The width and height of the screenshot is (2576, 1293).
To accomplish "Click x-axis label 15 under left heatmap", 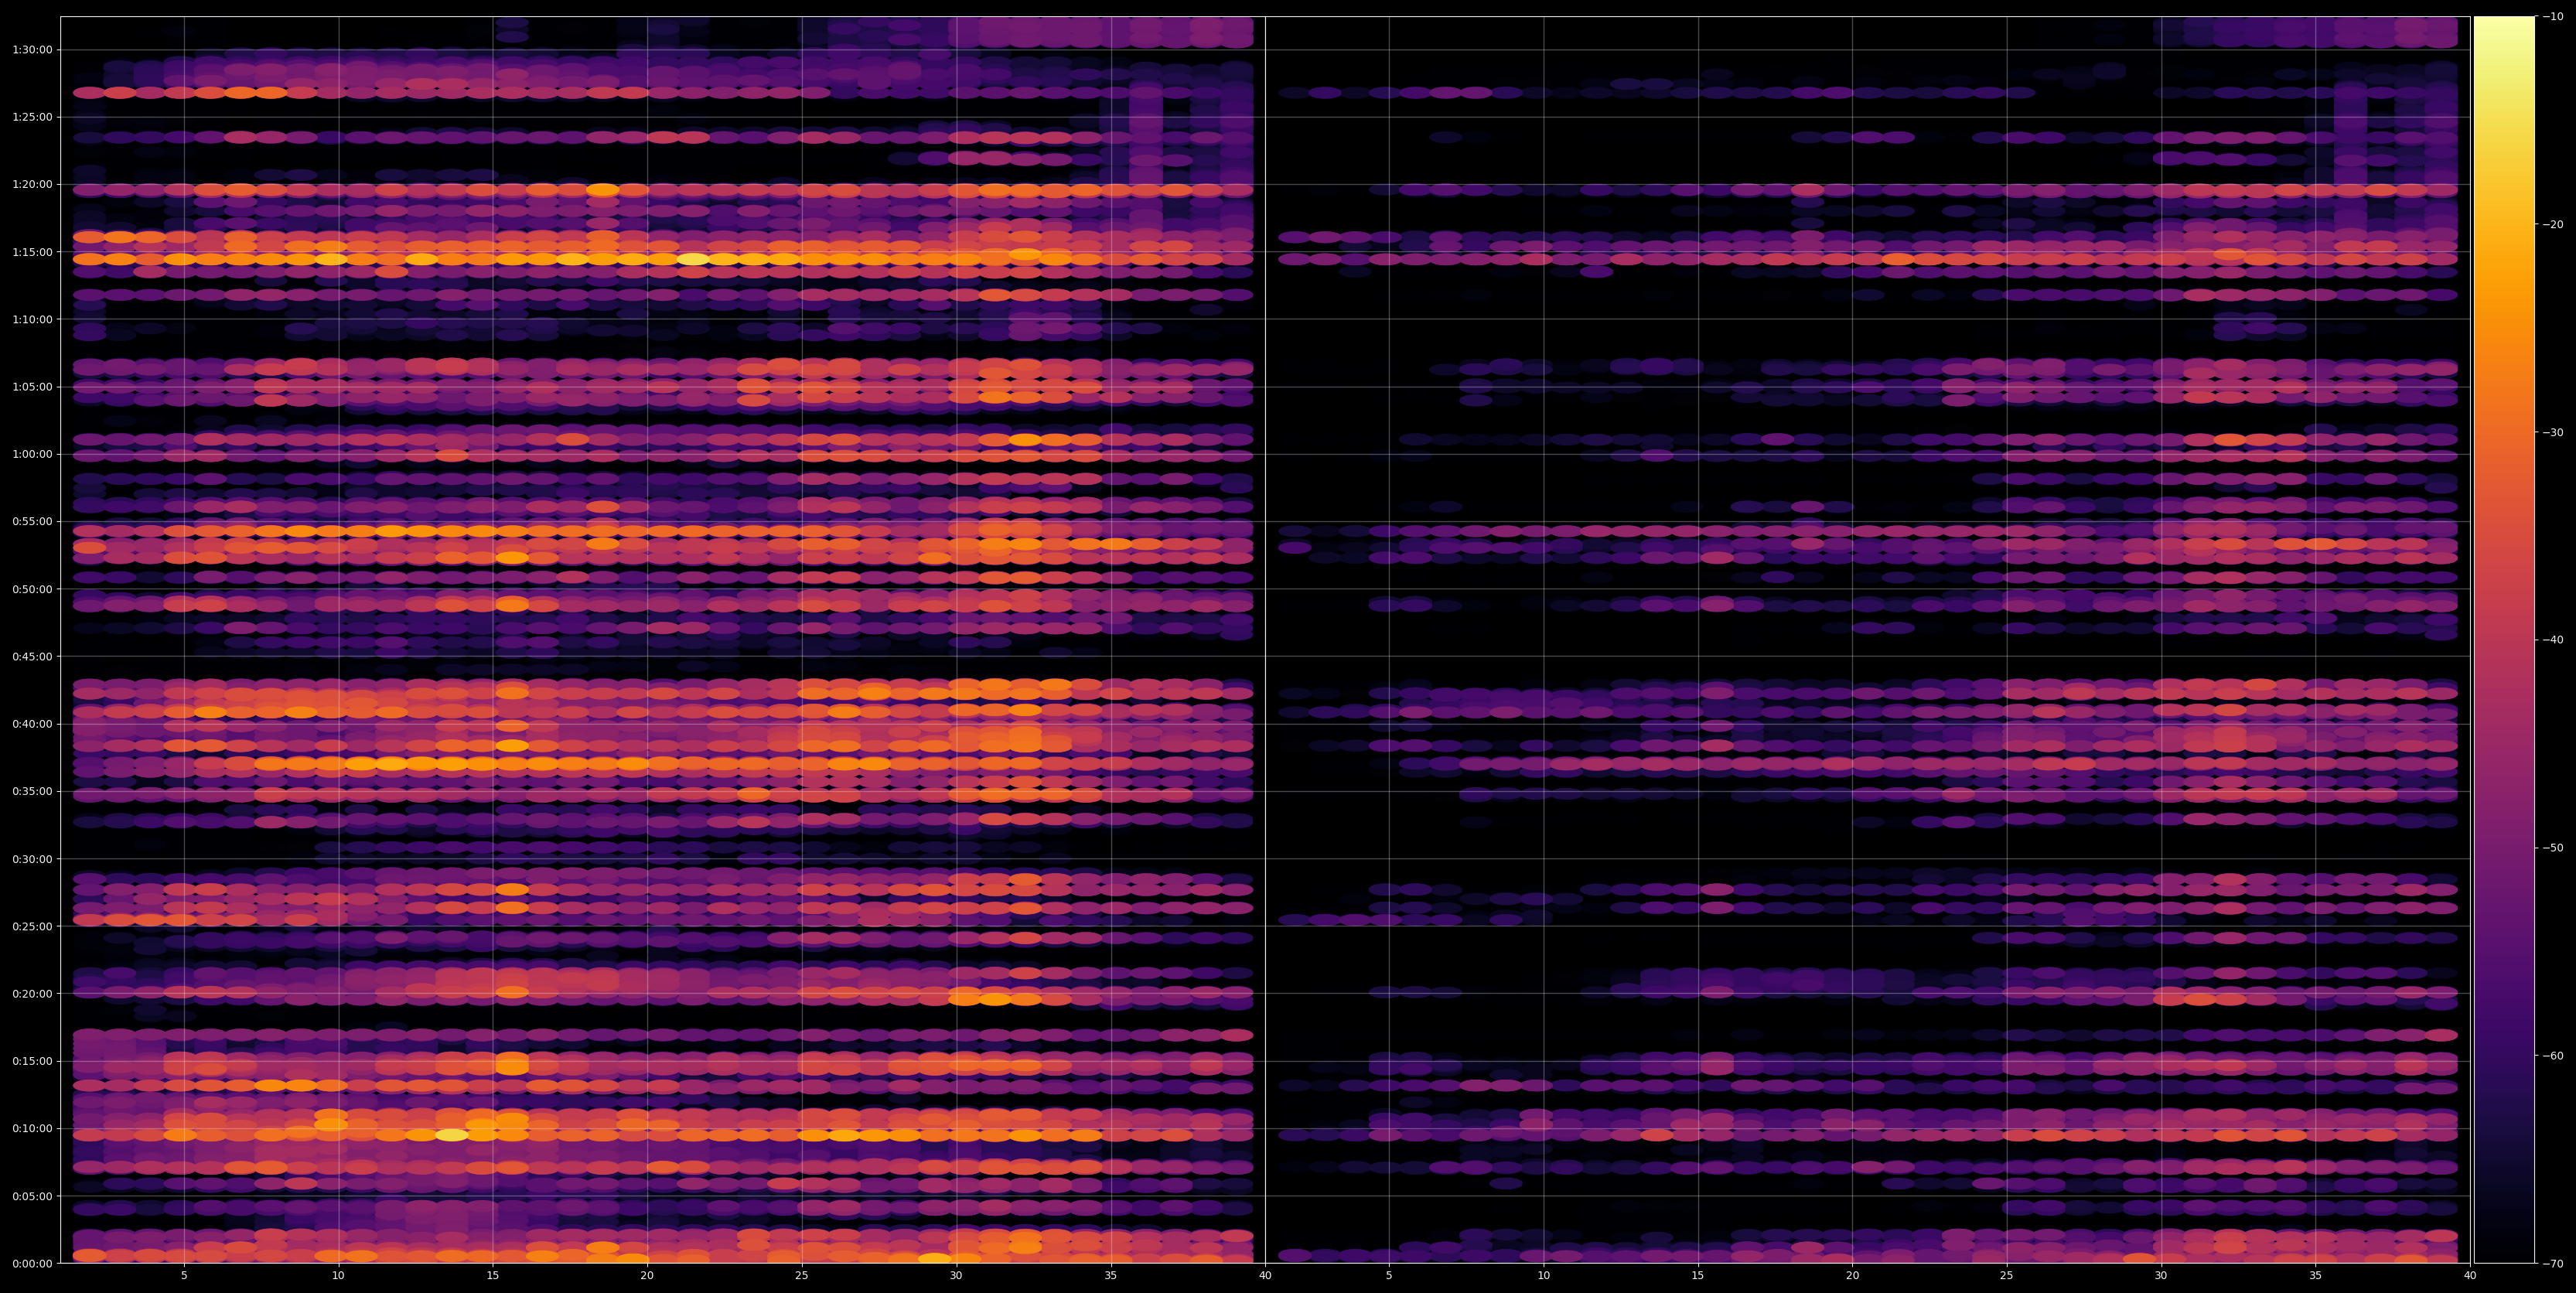I will click(x=493, y=1275).
